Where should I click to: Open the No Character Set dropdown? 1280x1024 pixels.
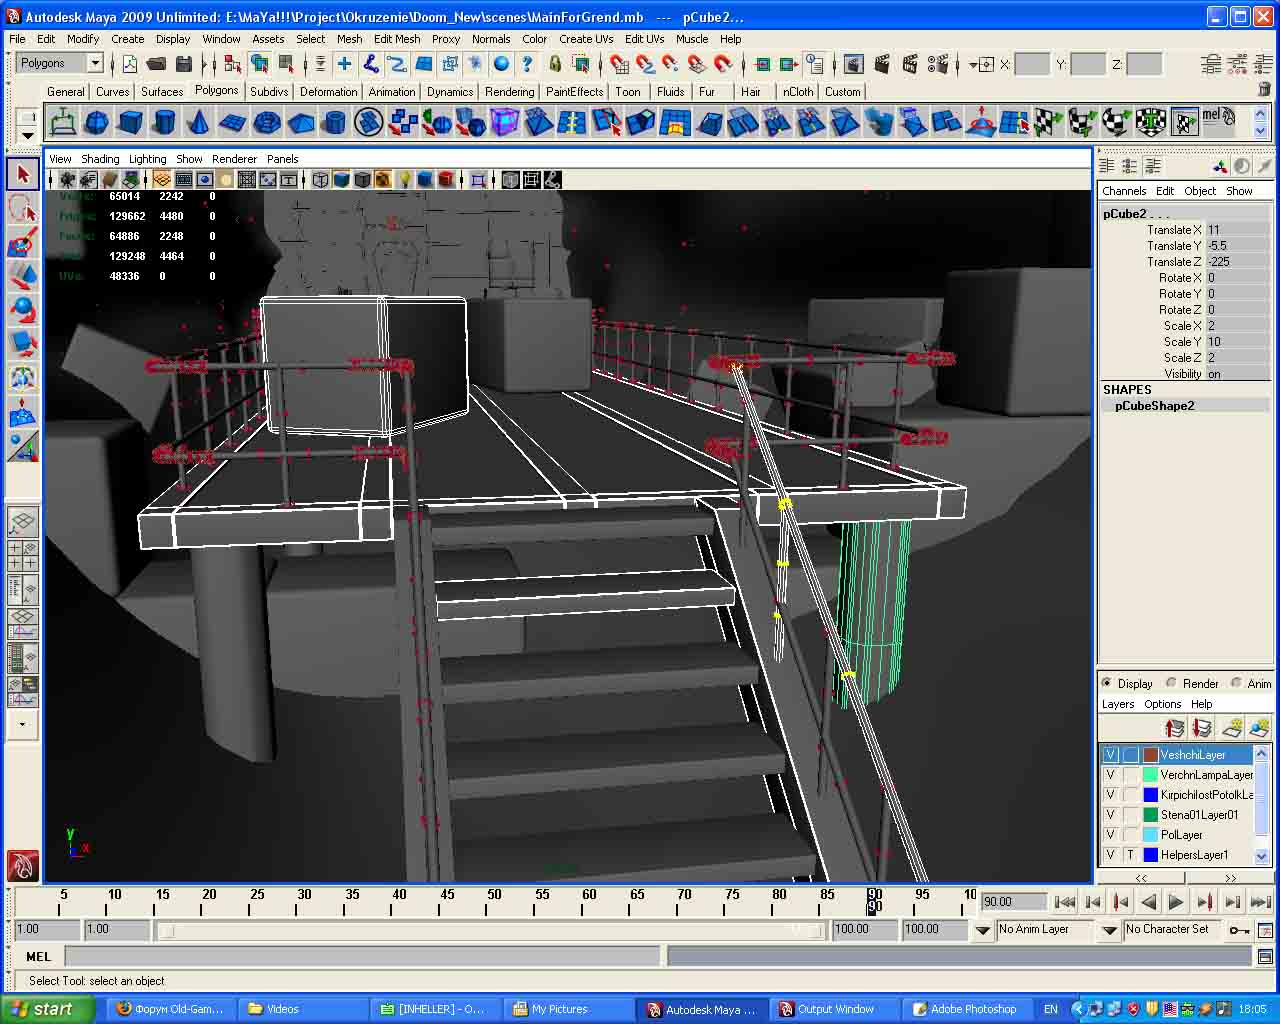1109,930
